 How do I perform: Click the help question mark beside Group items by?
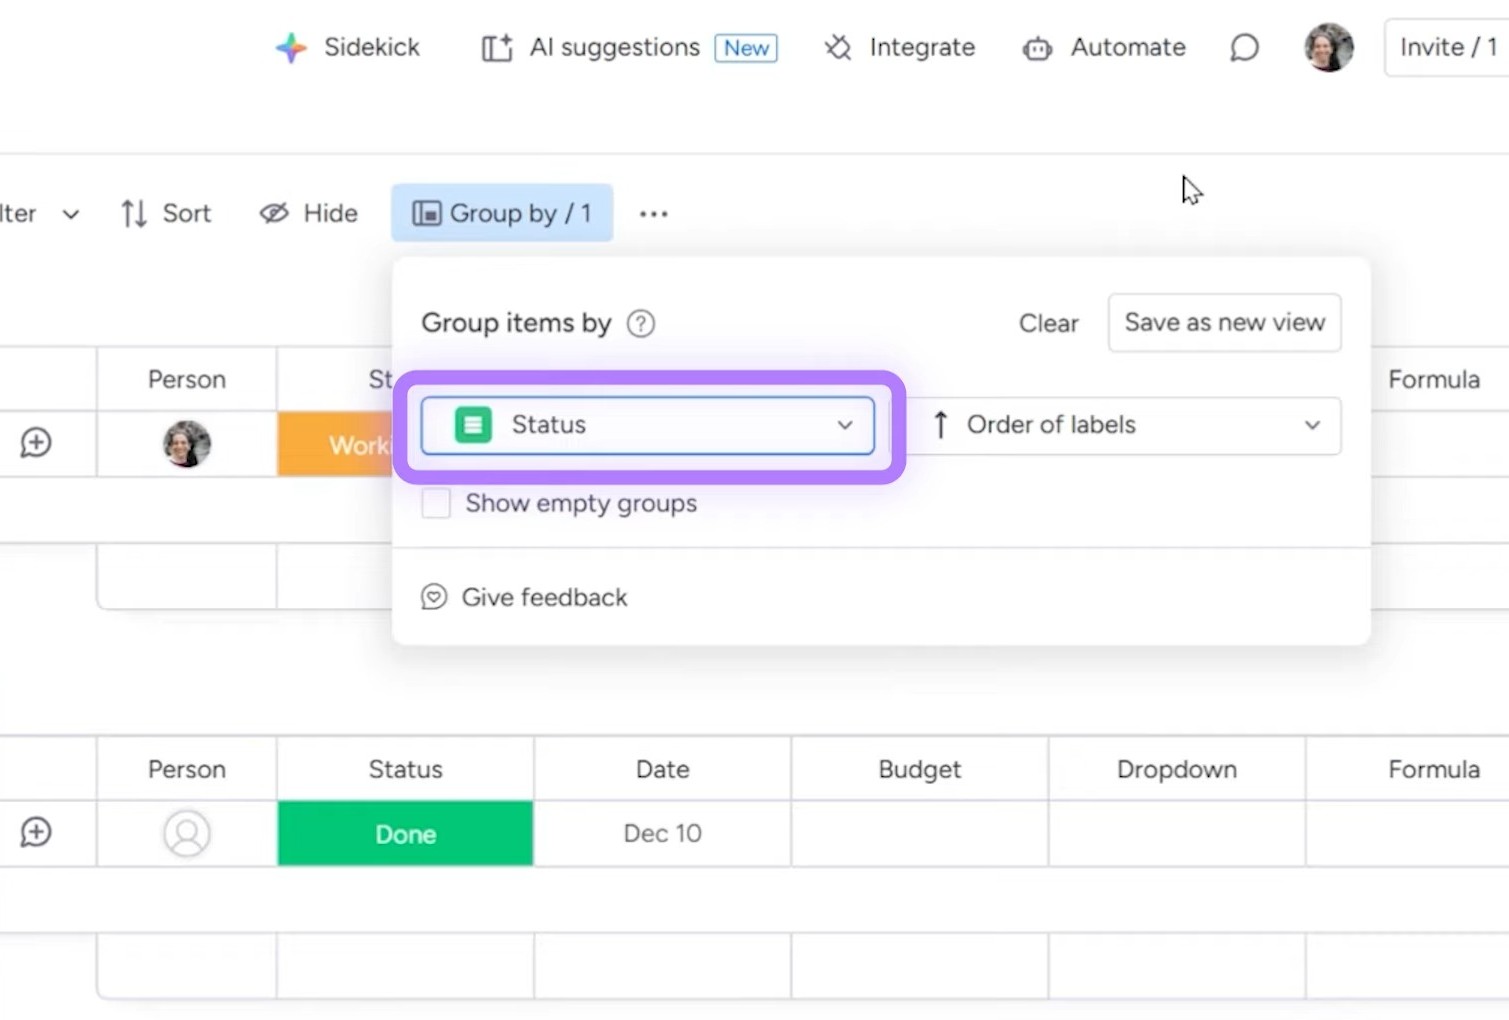pos(640,324)
